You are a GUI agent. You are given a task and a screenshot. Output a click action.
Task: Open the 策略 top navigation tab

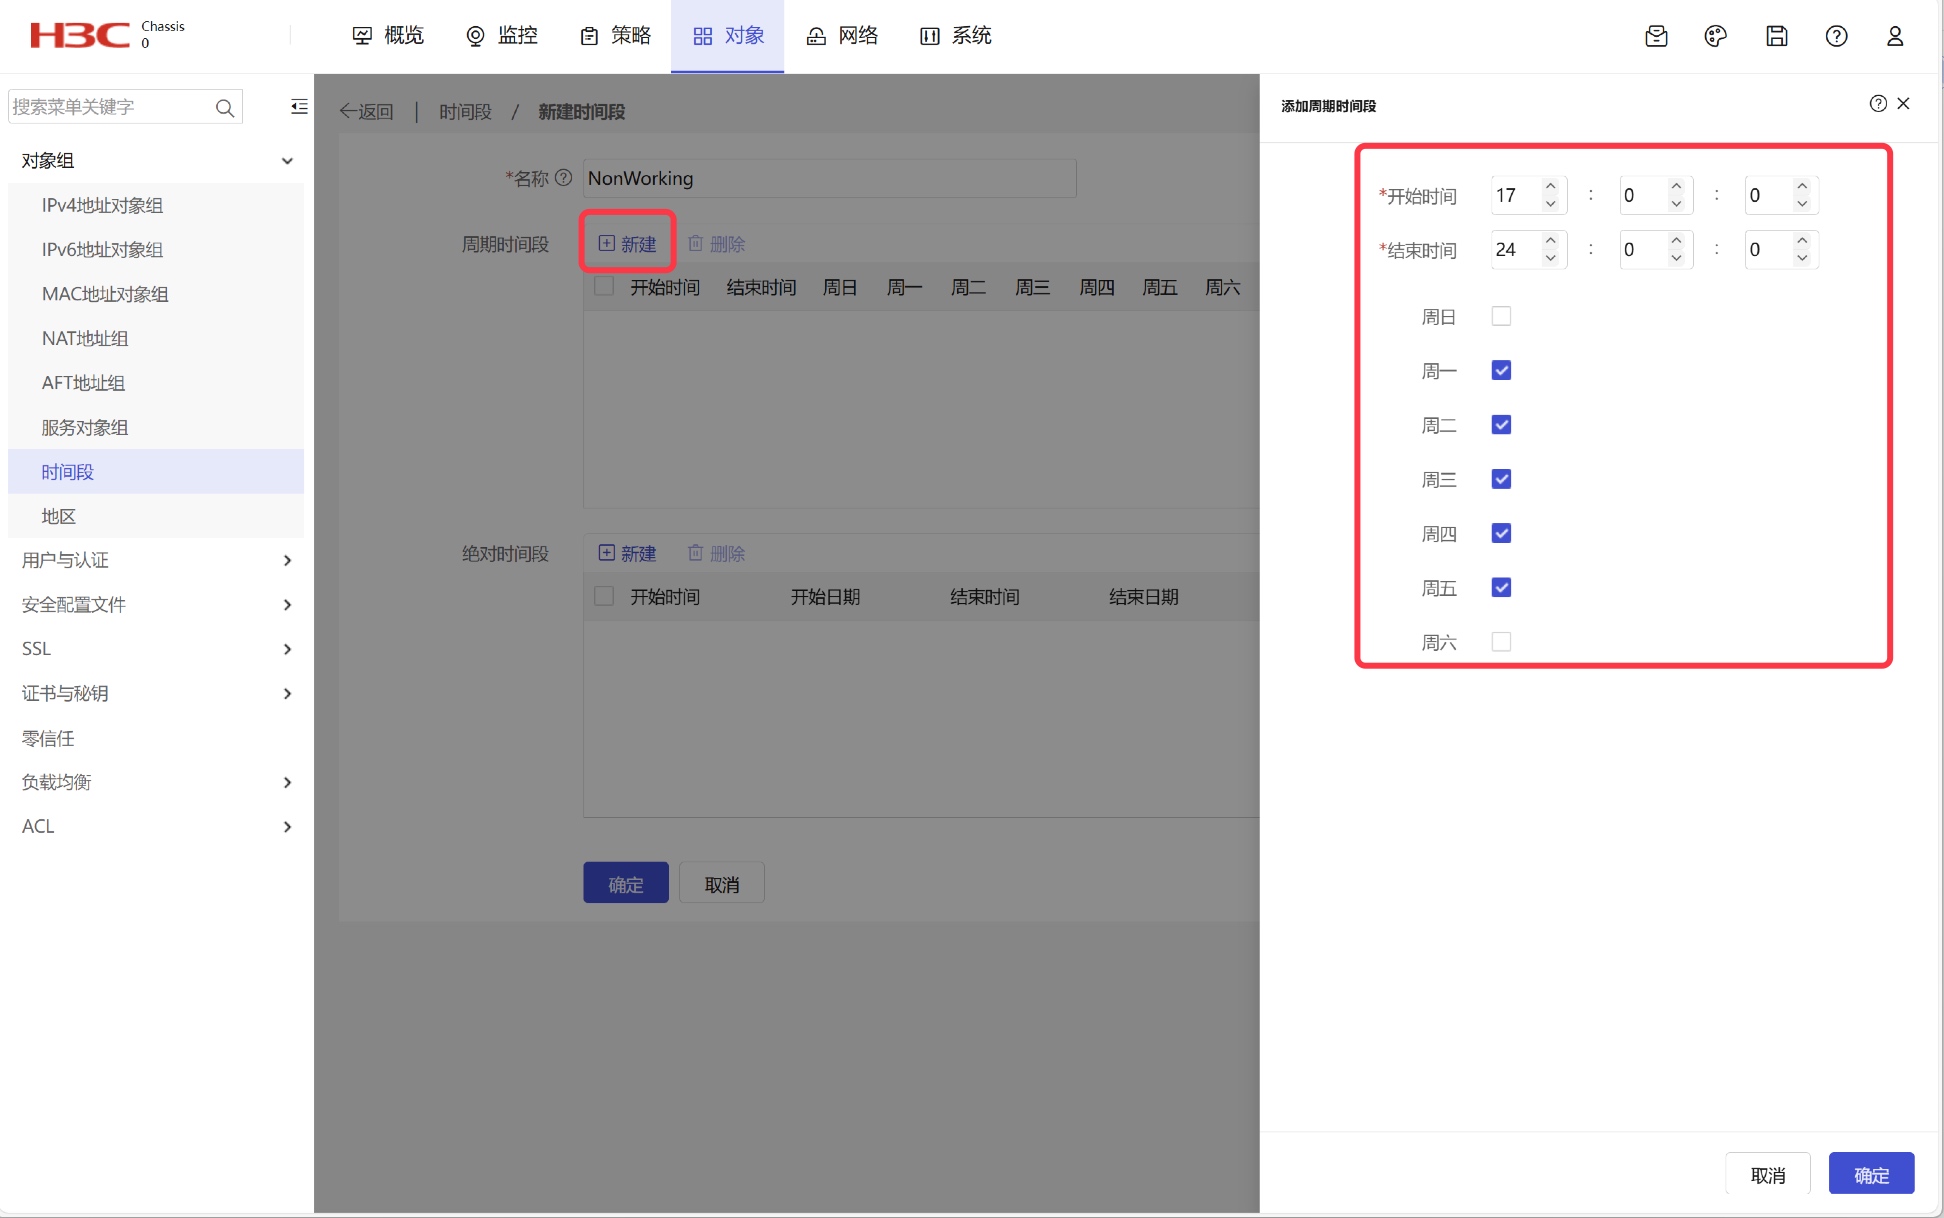[x=615, y=36]
